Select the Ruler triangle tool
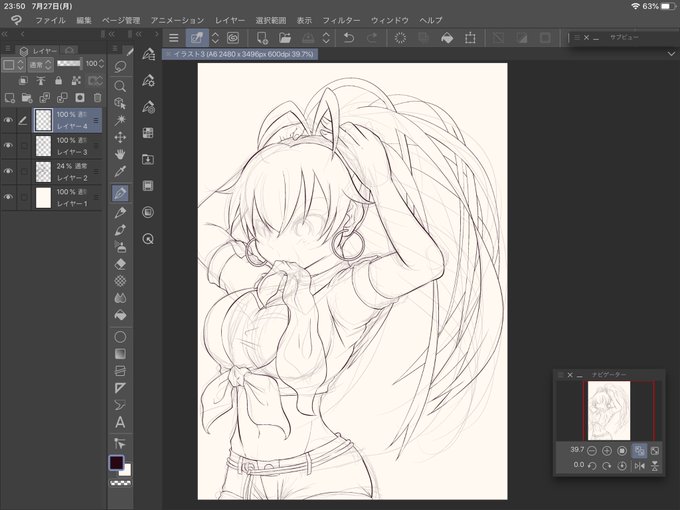The width and height of the screenshot is (680, 510). [120, 388]
